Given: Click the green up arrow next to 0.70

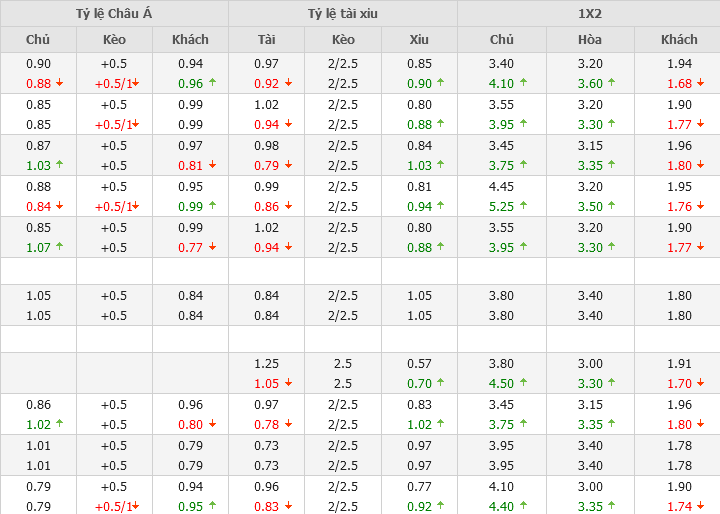Looking at the screenshot, I should [441, 383].
